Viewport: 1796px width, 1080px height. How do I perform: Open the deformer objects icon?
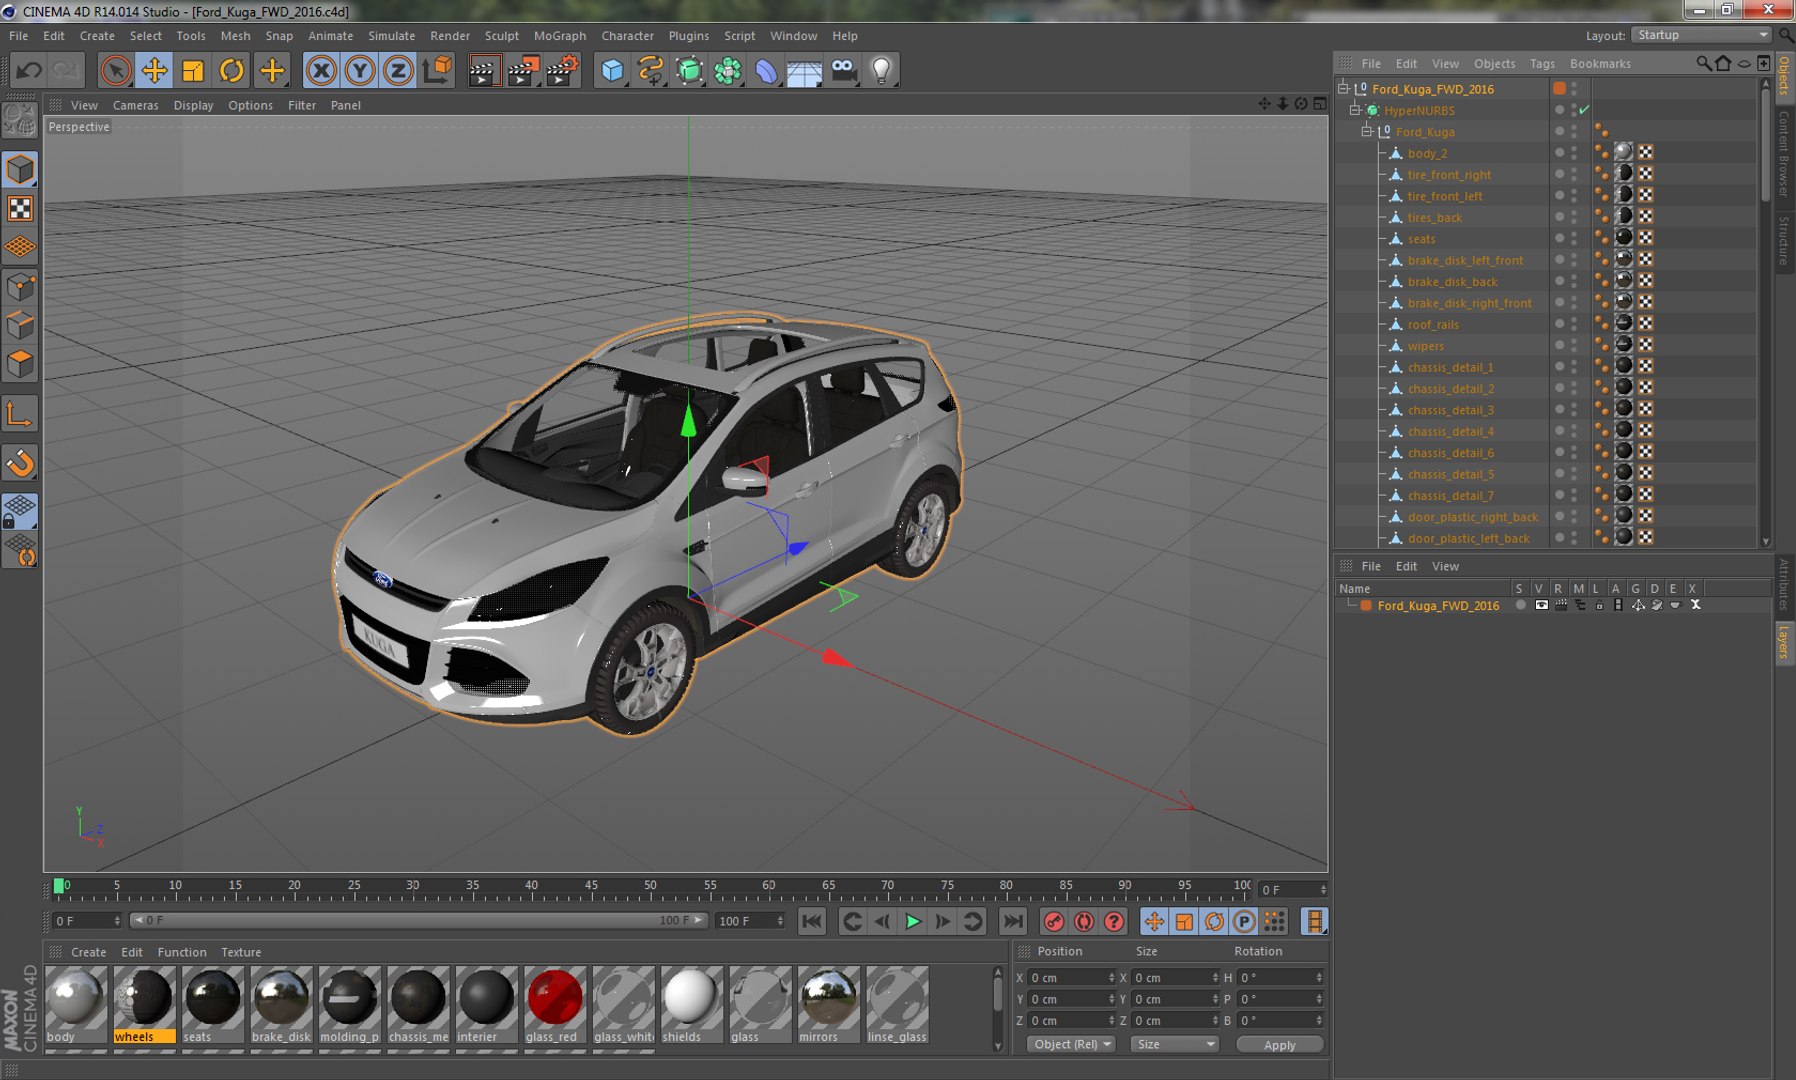(x=766, y=70)
